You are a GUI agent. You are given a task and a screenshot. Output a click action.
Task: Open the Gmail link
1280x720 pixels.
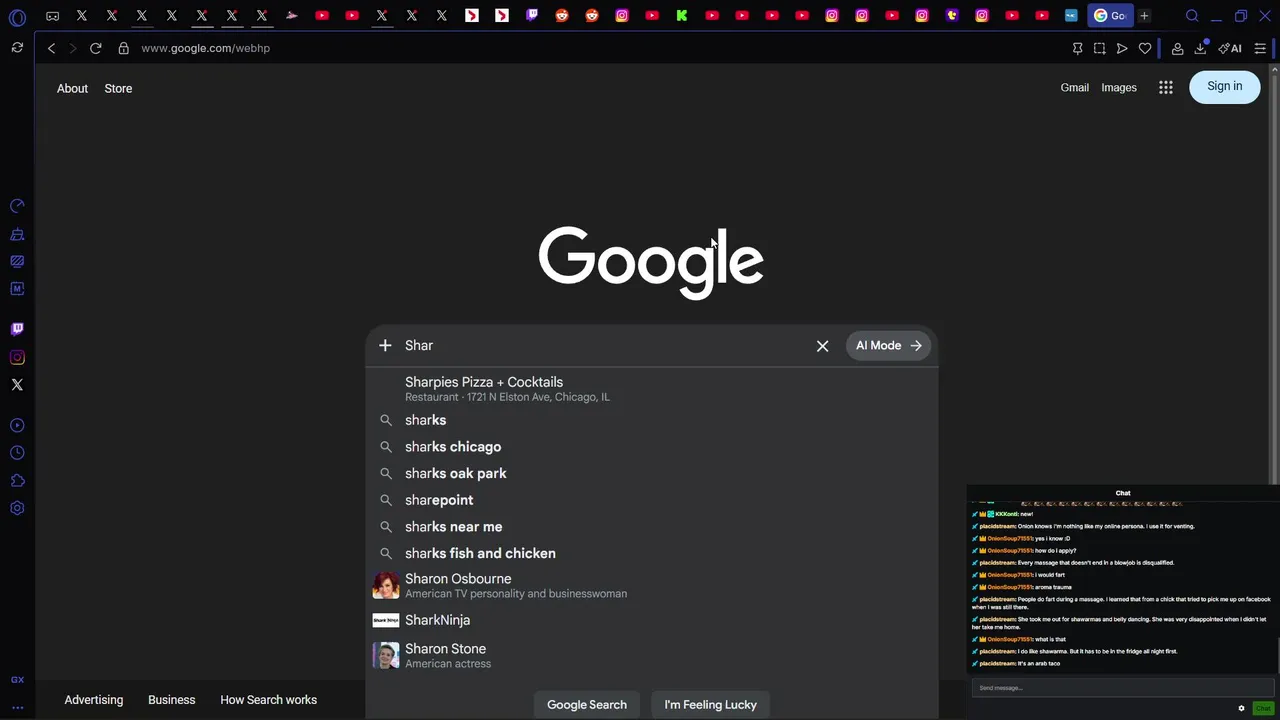tap(1075, 88)
